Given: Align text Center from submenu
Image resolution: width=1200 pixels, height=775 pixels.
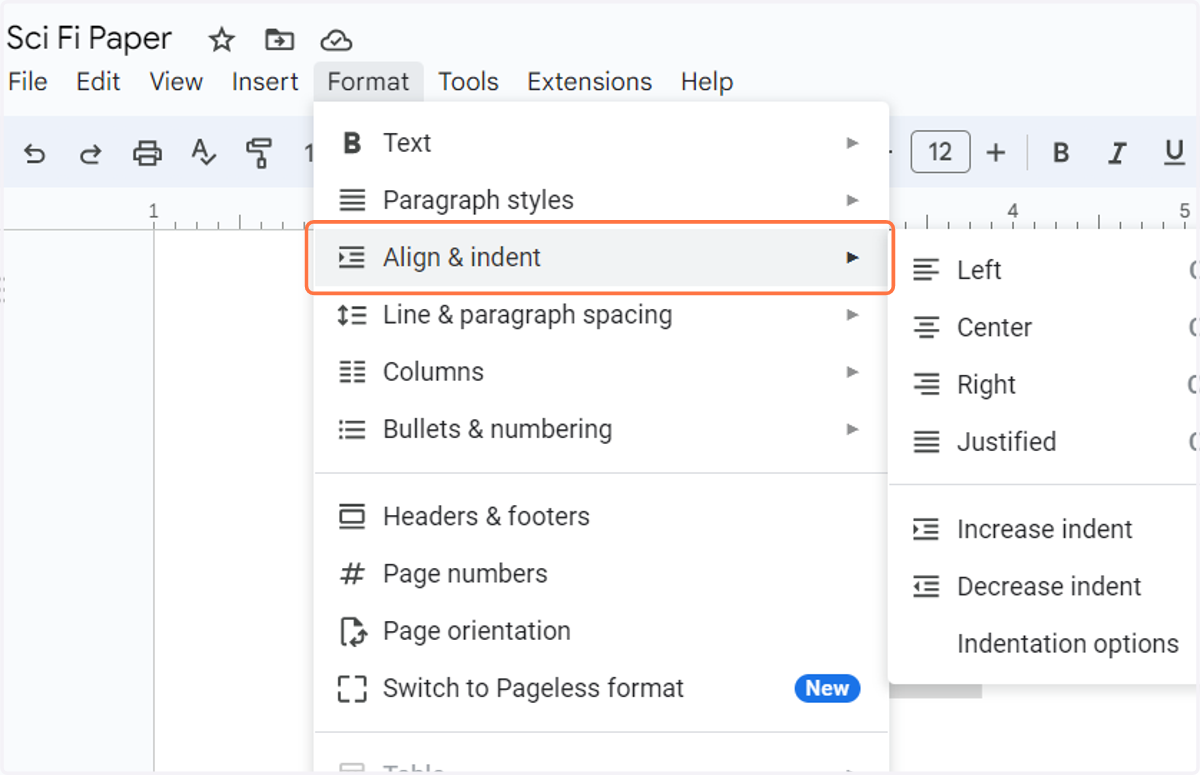Looking at the screenshot, I should (1044, 327).
